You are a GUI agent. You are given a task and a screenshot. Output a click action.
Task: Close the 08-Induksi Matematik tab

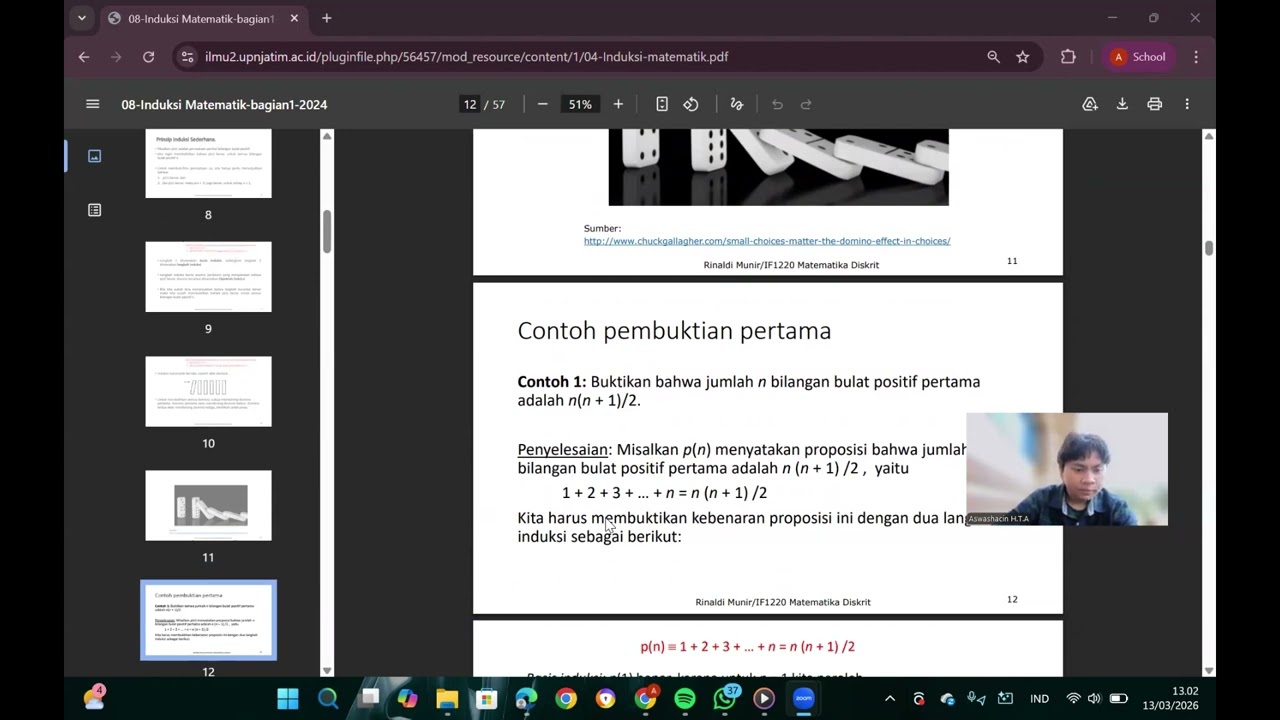pyautogui.click(x=294, y=18)
